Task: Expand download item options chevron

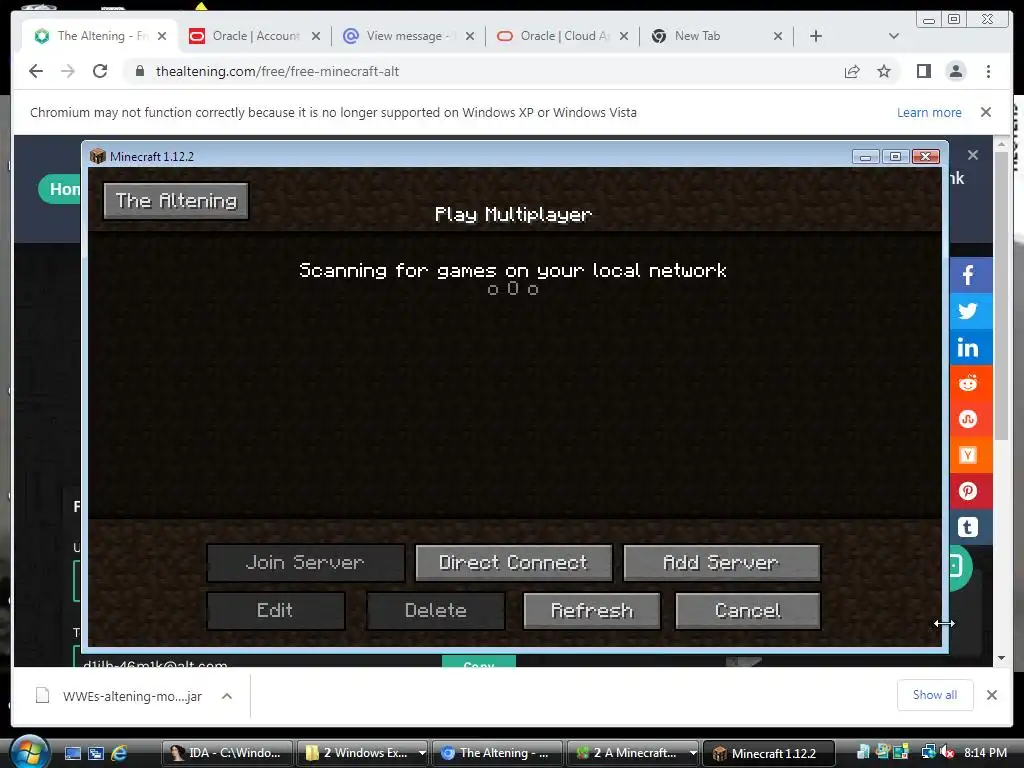Action: point(227,696)
